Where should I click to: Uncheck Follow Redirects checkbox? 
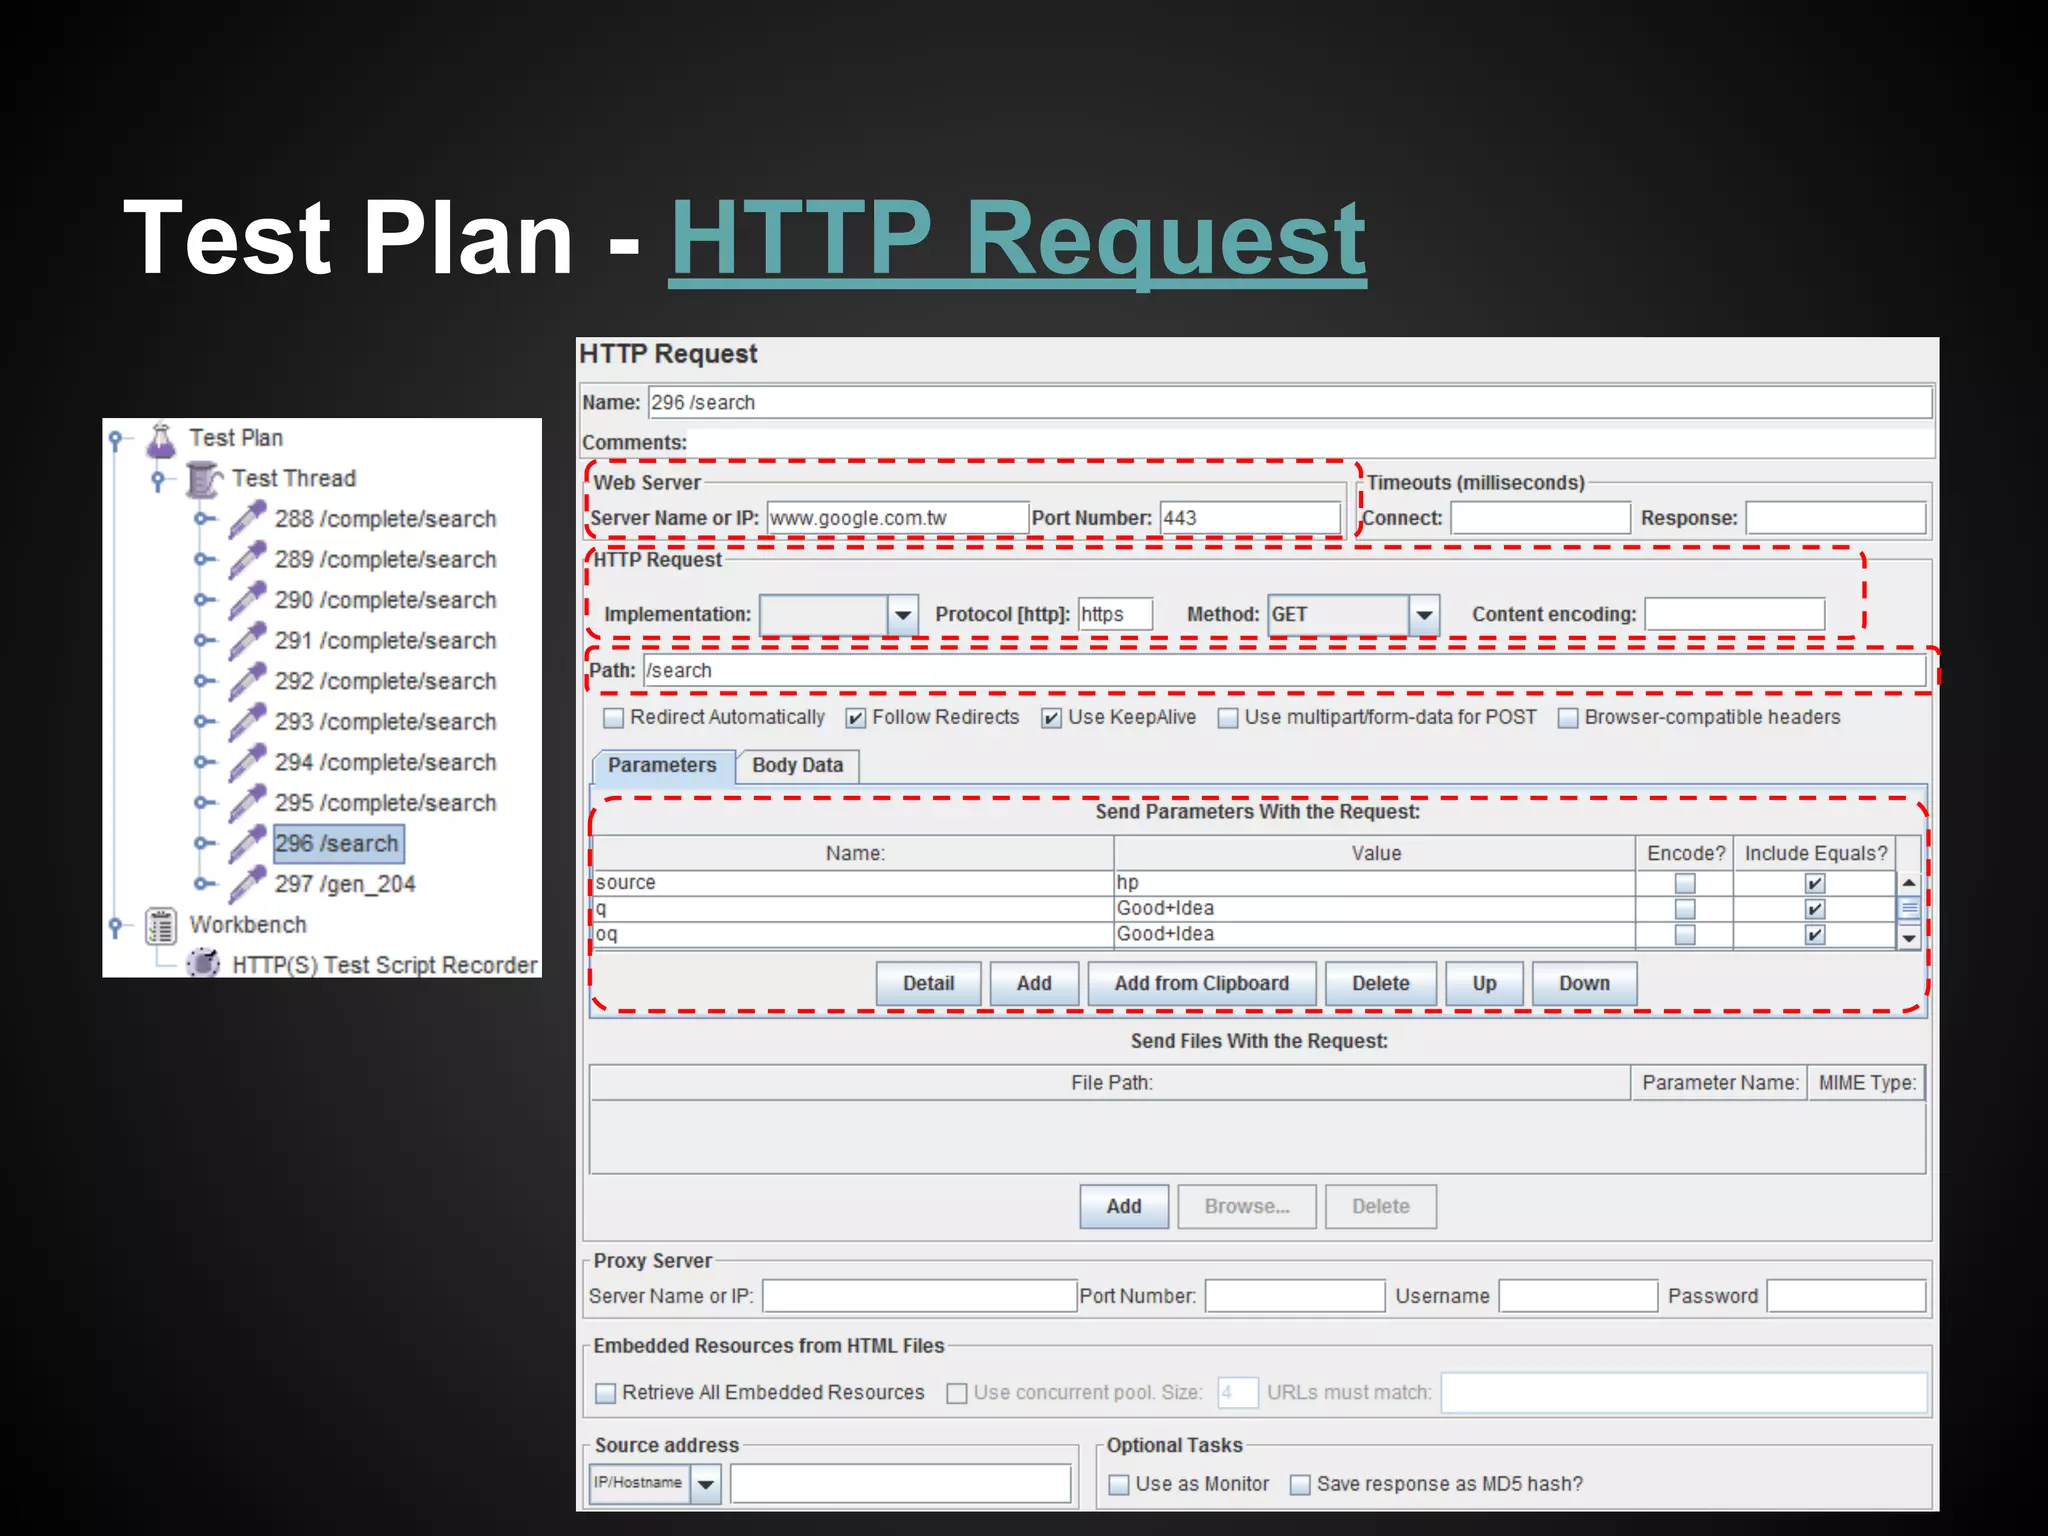(x=856, y=718)
